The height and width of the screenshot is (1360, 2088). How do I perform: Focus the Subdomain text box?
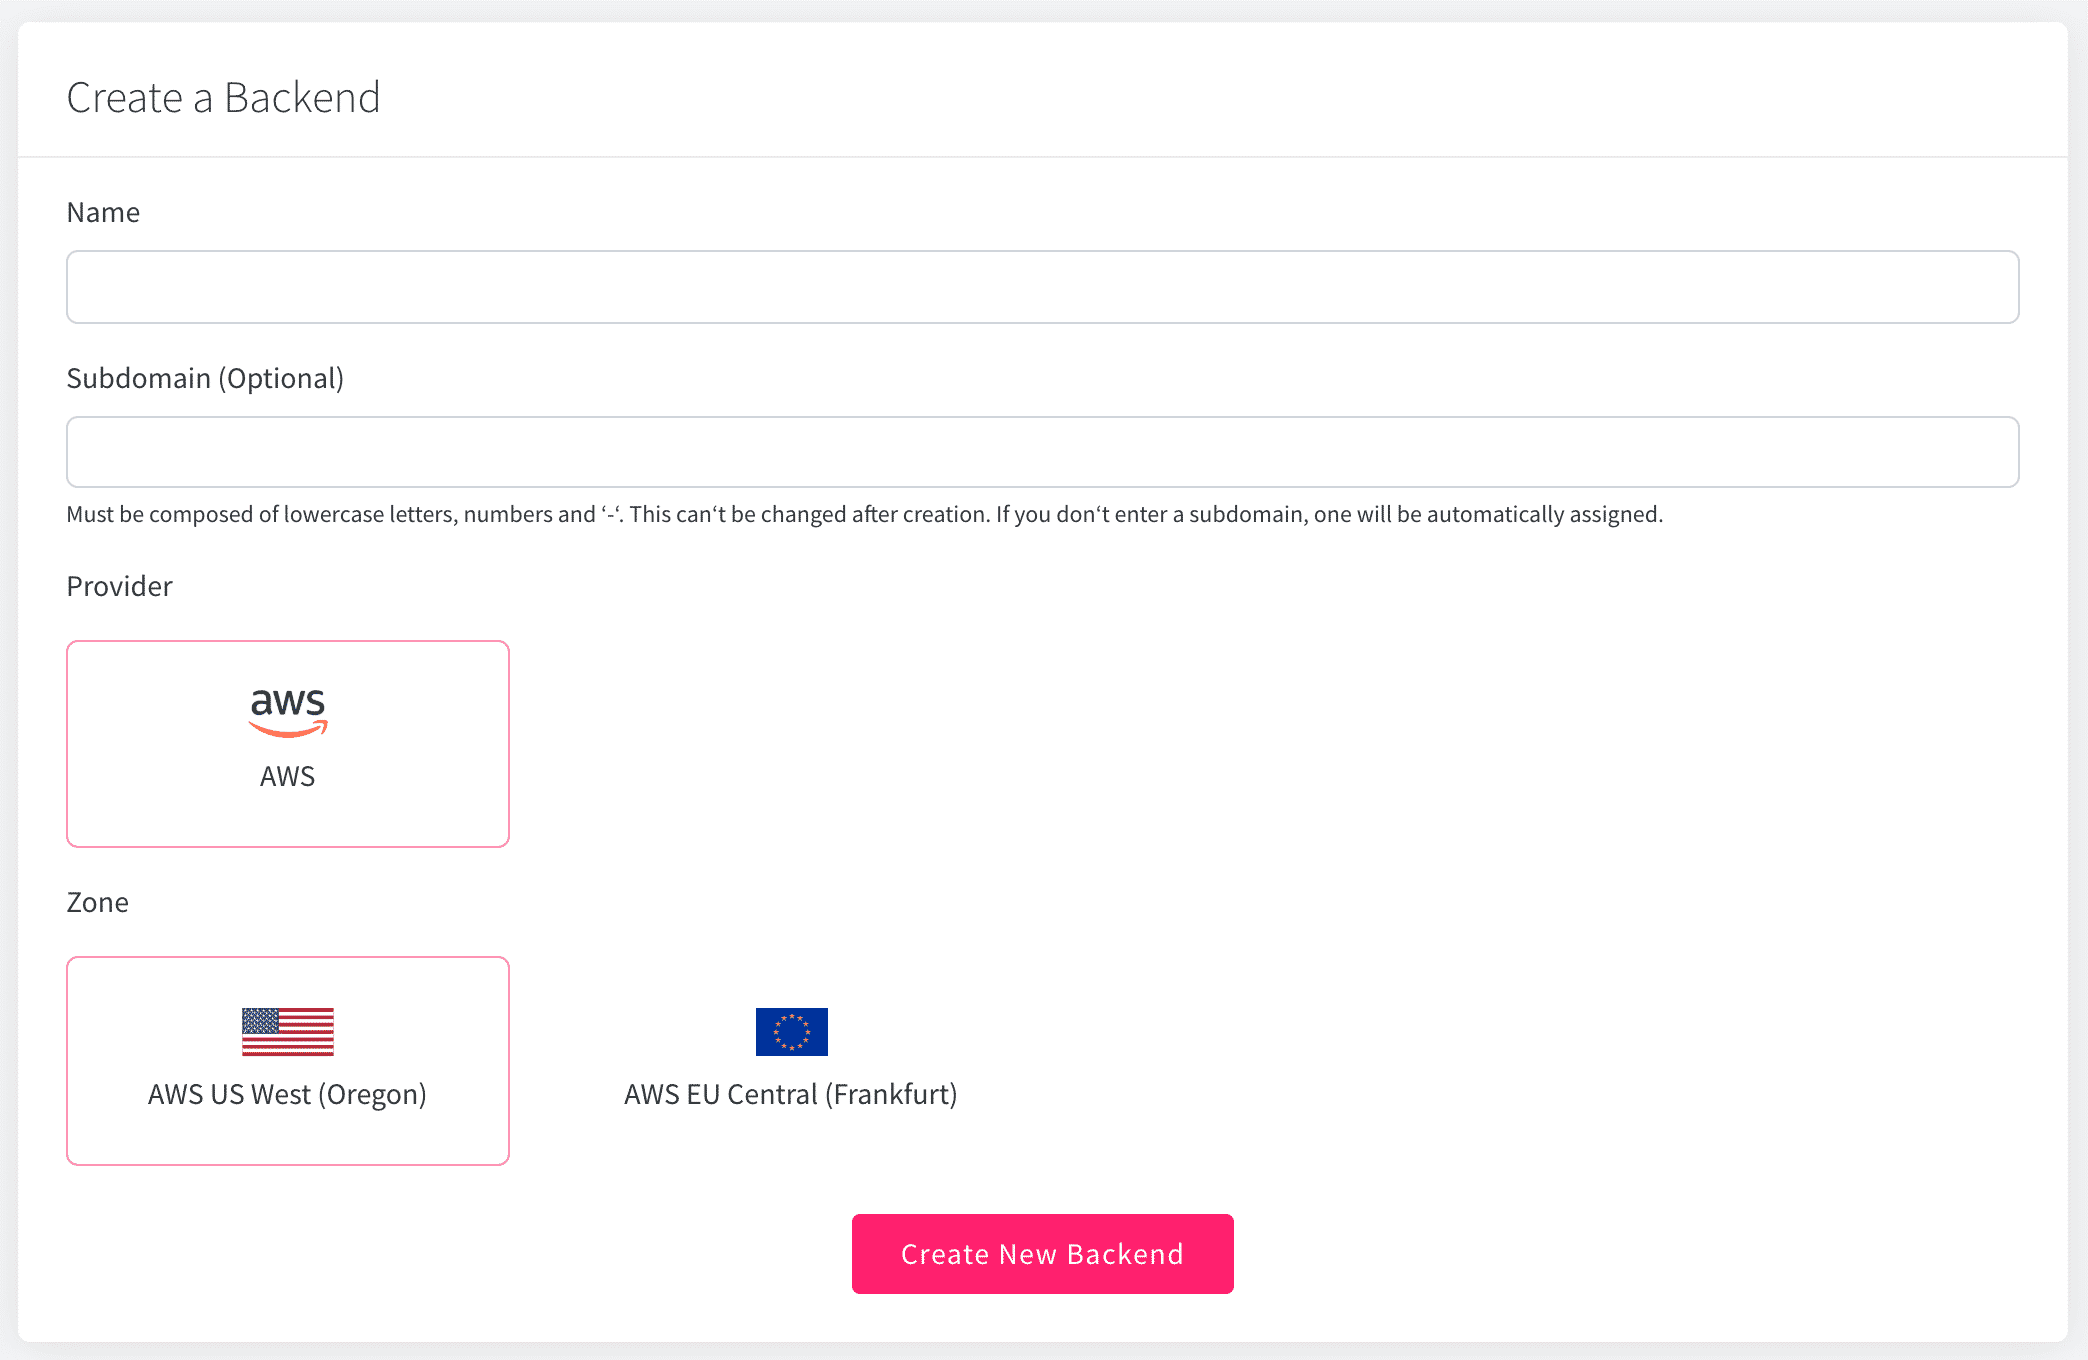(x=1042, y=452)
